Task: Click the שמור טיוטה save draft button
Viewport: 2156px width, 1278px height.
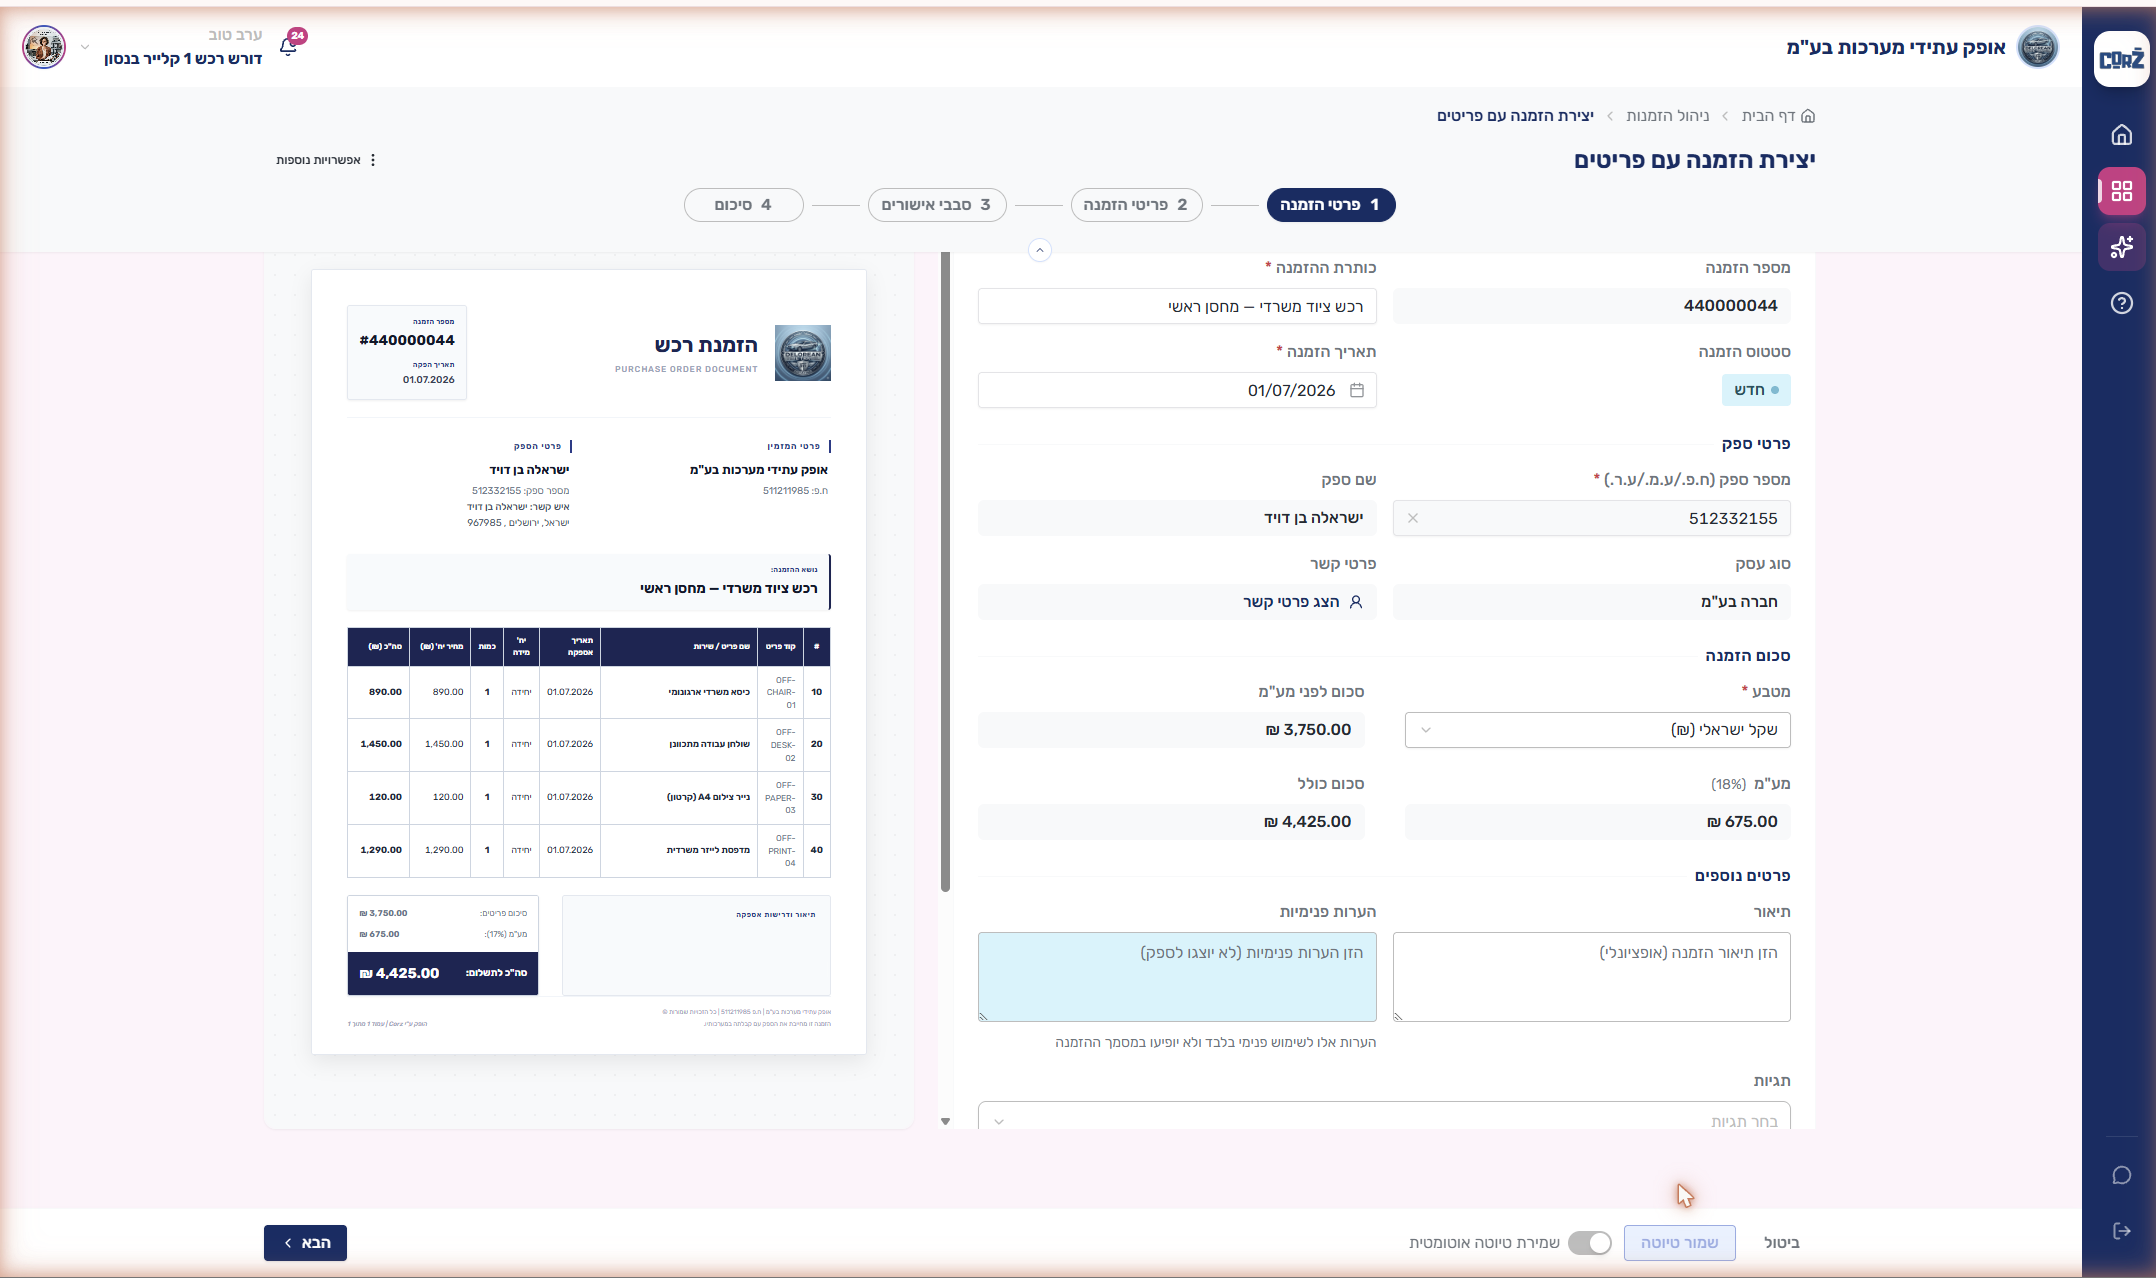Action: (x=1679, y=1243)
